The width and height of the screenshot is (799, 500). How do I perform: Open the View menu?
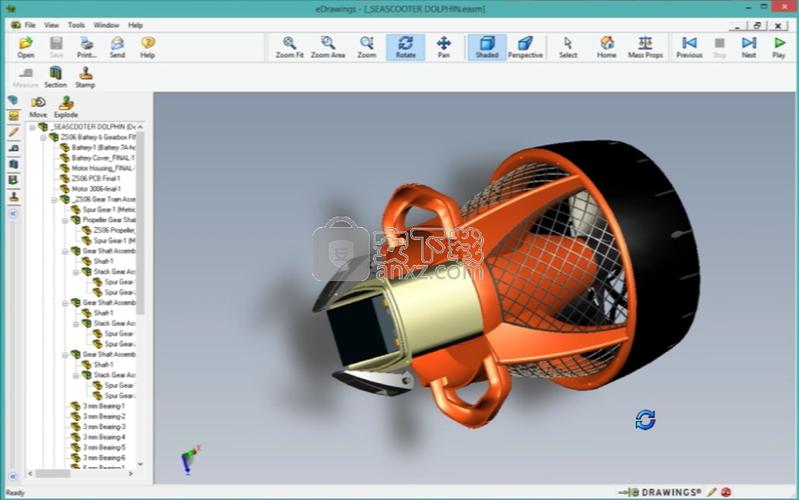point(51,24)
